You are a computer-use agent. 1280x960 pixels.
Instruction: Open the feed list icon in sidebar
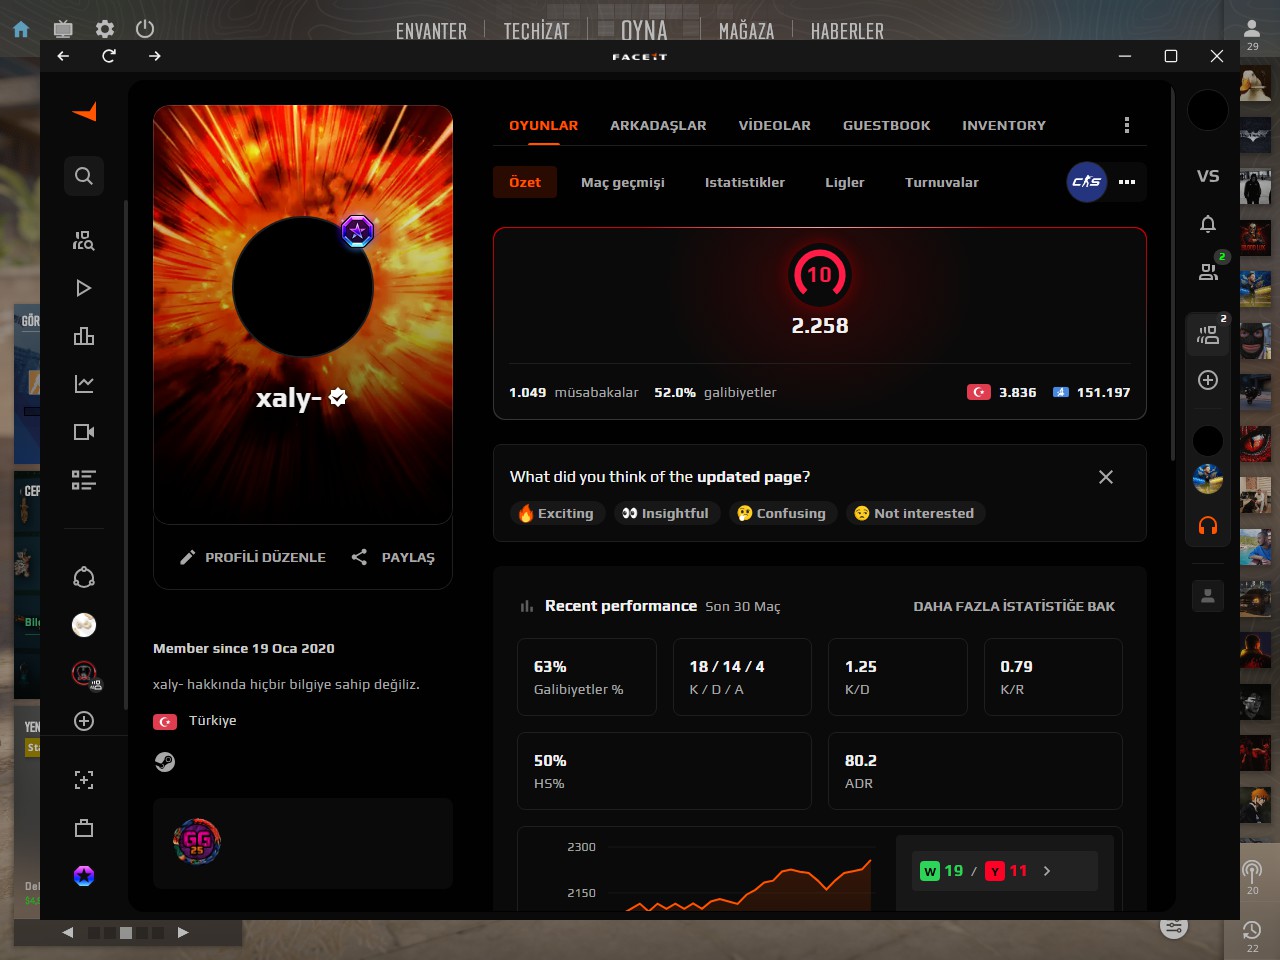click(x=84, y=480)
